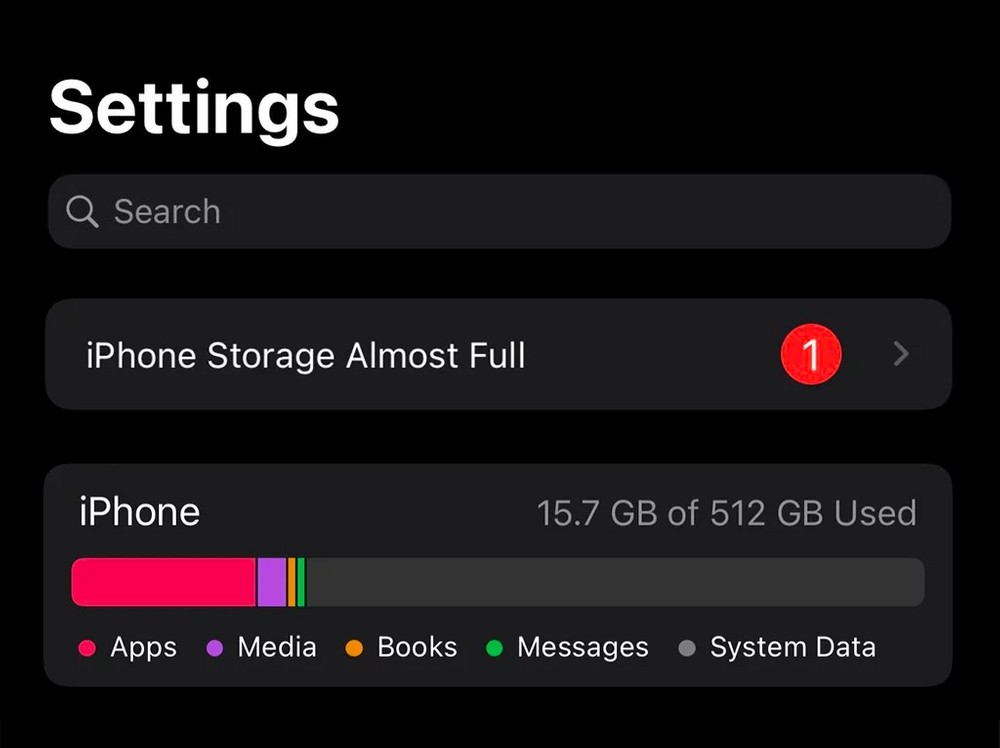
Task: Tap the purple Media legend dot
Action: click(x=215, y=649)
